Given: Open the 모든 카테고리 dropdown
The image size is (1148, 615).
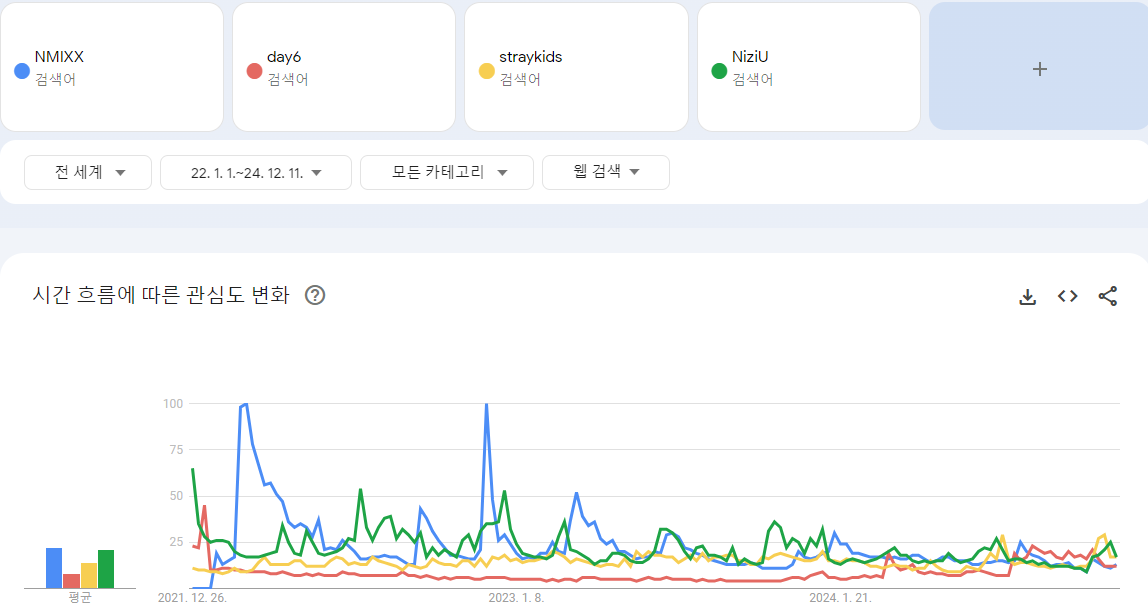Looking at the screenshot, I should click(447, 173).
